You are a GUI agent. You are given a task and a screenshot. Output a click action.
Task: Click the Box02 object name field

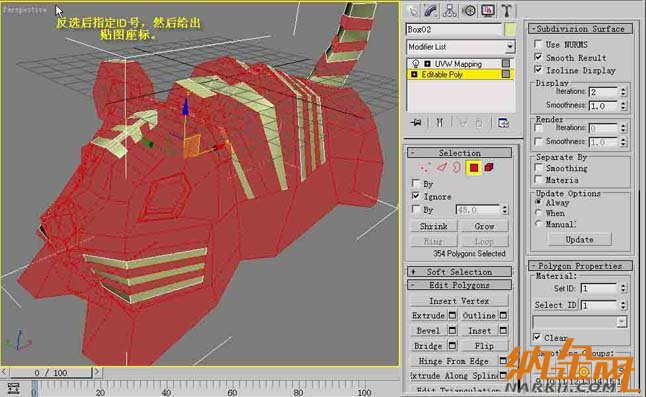pyautogui.click(x=454, y=30)
